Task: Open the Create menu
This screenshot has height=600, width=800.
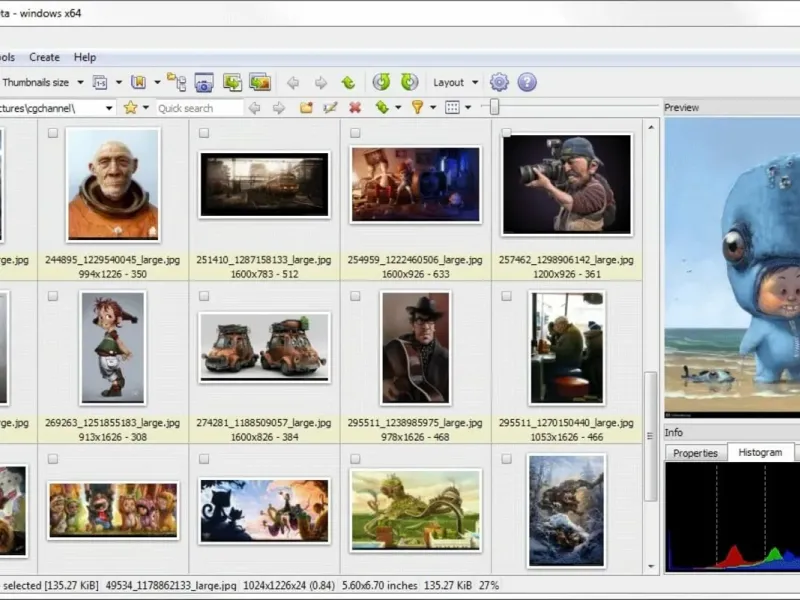Action: pos(44,57)
